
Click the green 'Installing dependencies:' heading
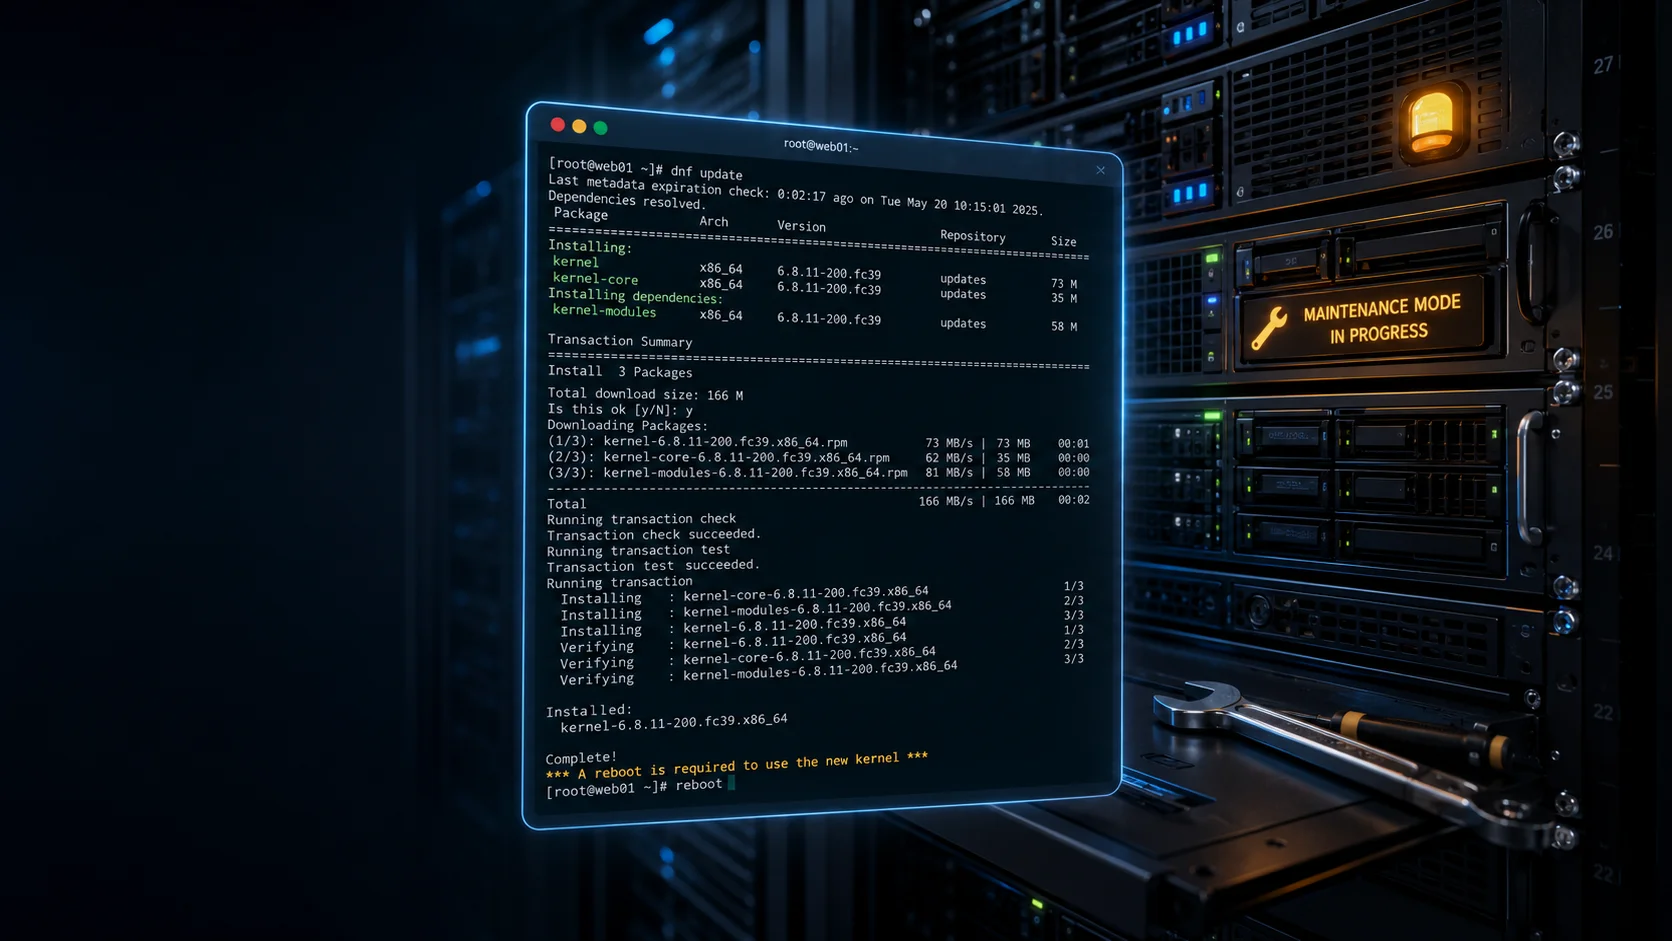click(x=634, y=296)
